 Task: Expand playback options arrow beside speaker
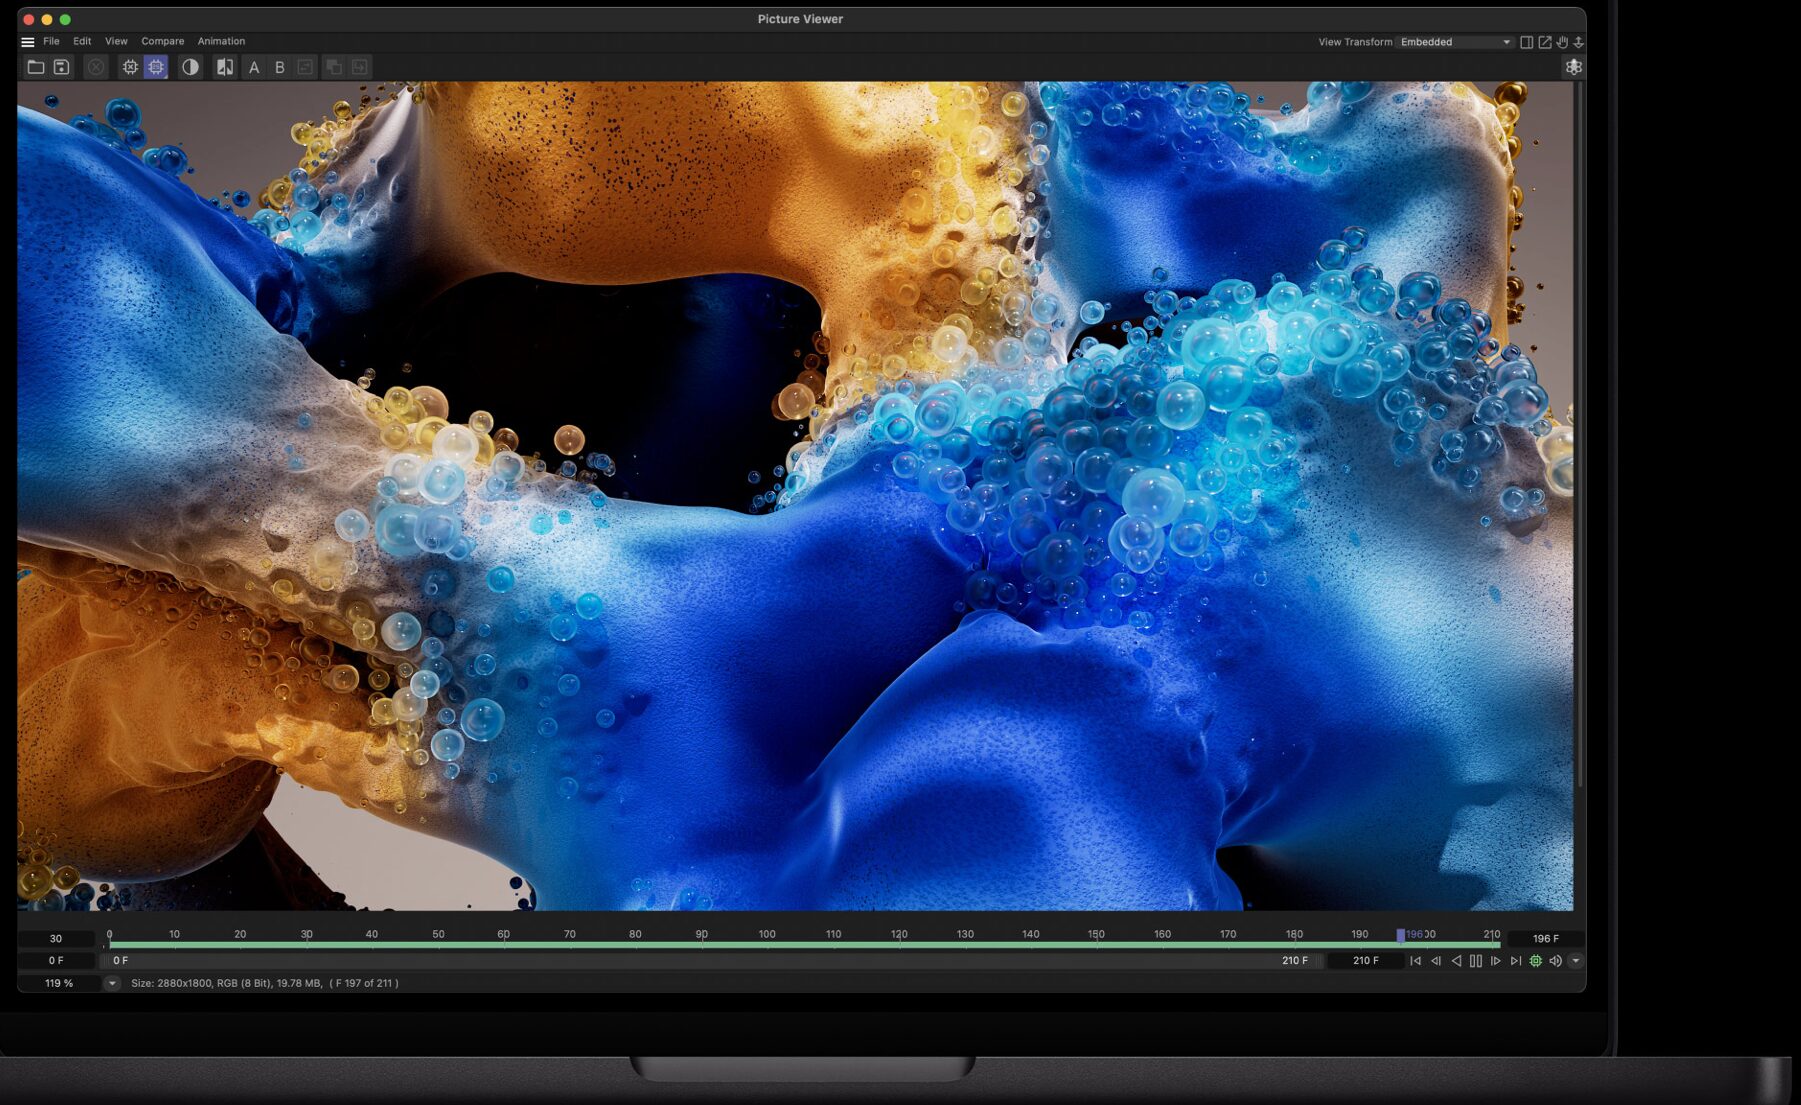[x=1576, y=961]
